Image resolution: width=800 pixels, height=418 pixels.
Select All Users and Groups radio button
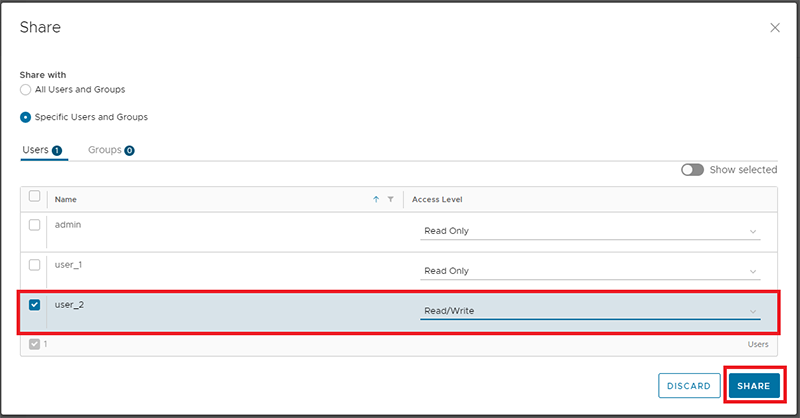click(x=26, y=90)
